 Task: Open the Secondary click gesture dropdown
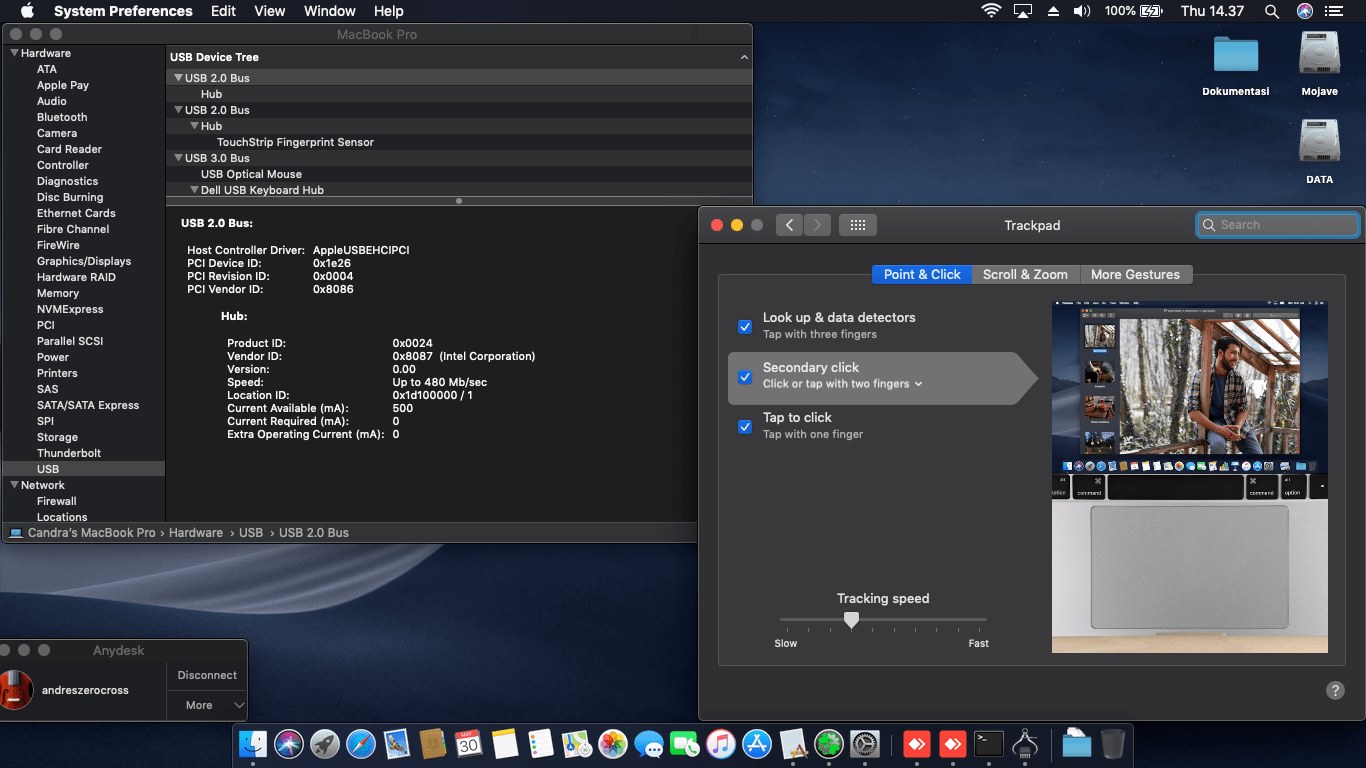pyautogui.click(x=842, y=384)
